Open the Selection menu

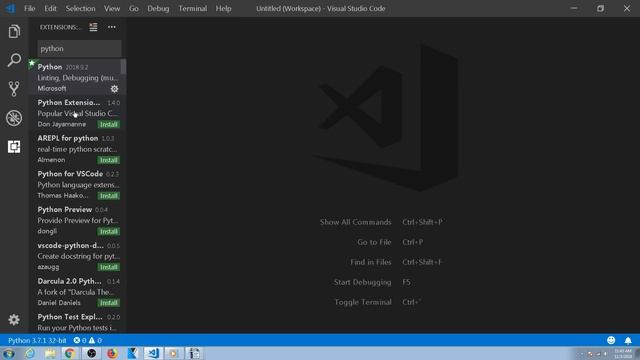(x=80, y=9)
